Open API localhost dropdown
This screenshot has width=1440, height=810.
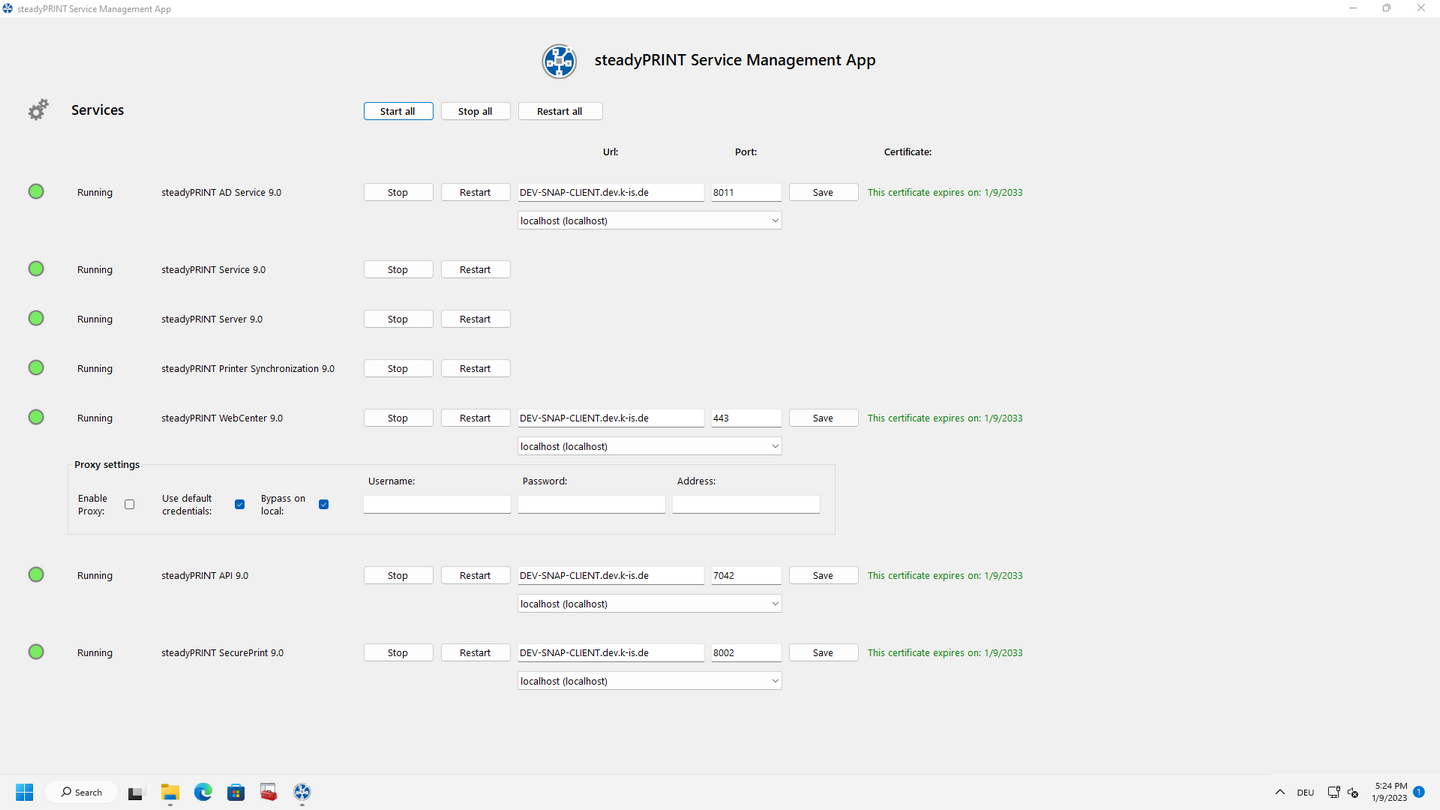point(650,604)
